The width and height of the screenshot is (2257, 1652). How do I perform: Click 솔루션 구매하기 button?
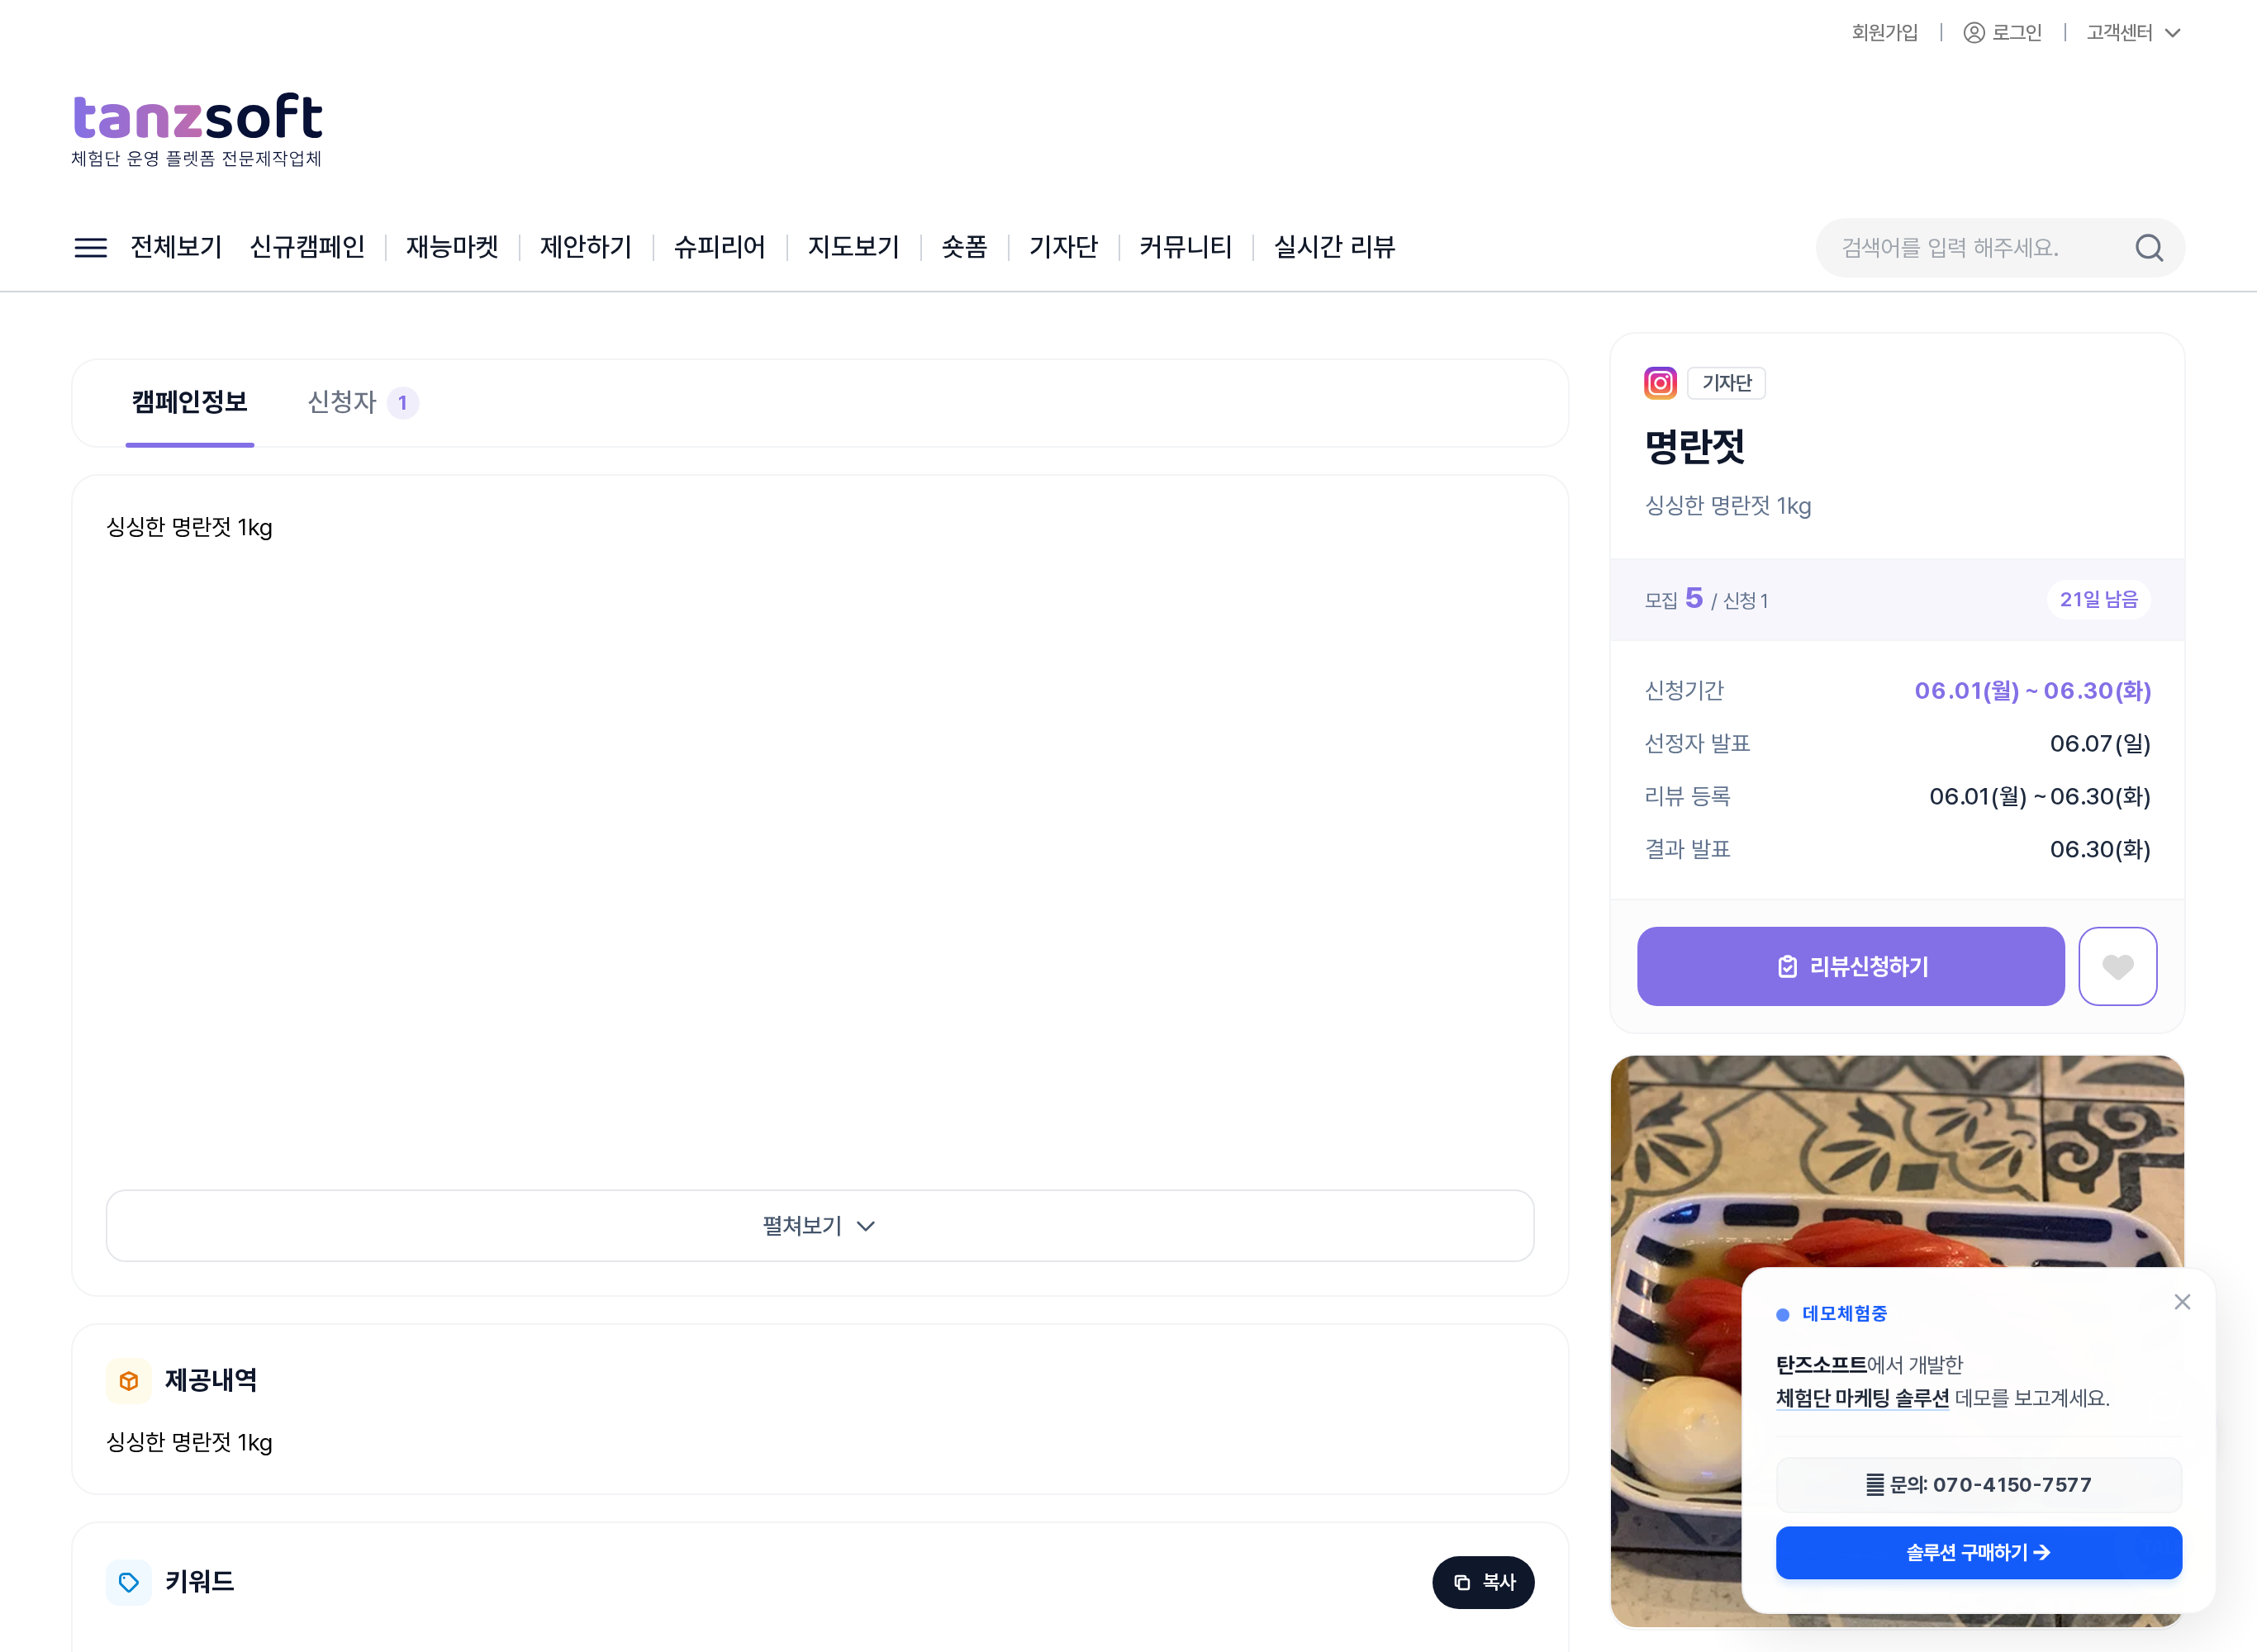(1978, 1552)
